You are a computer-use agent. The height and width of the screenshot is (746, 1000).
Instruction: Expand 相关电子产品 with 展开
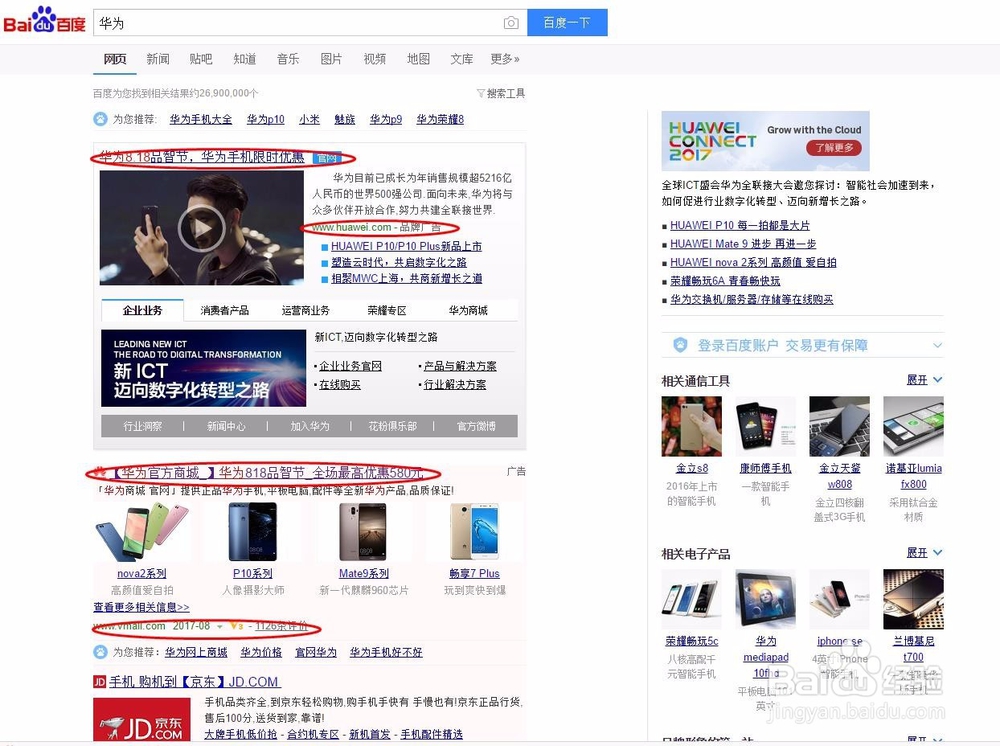click(x=924, y=552)
